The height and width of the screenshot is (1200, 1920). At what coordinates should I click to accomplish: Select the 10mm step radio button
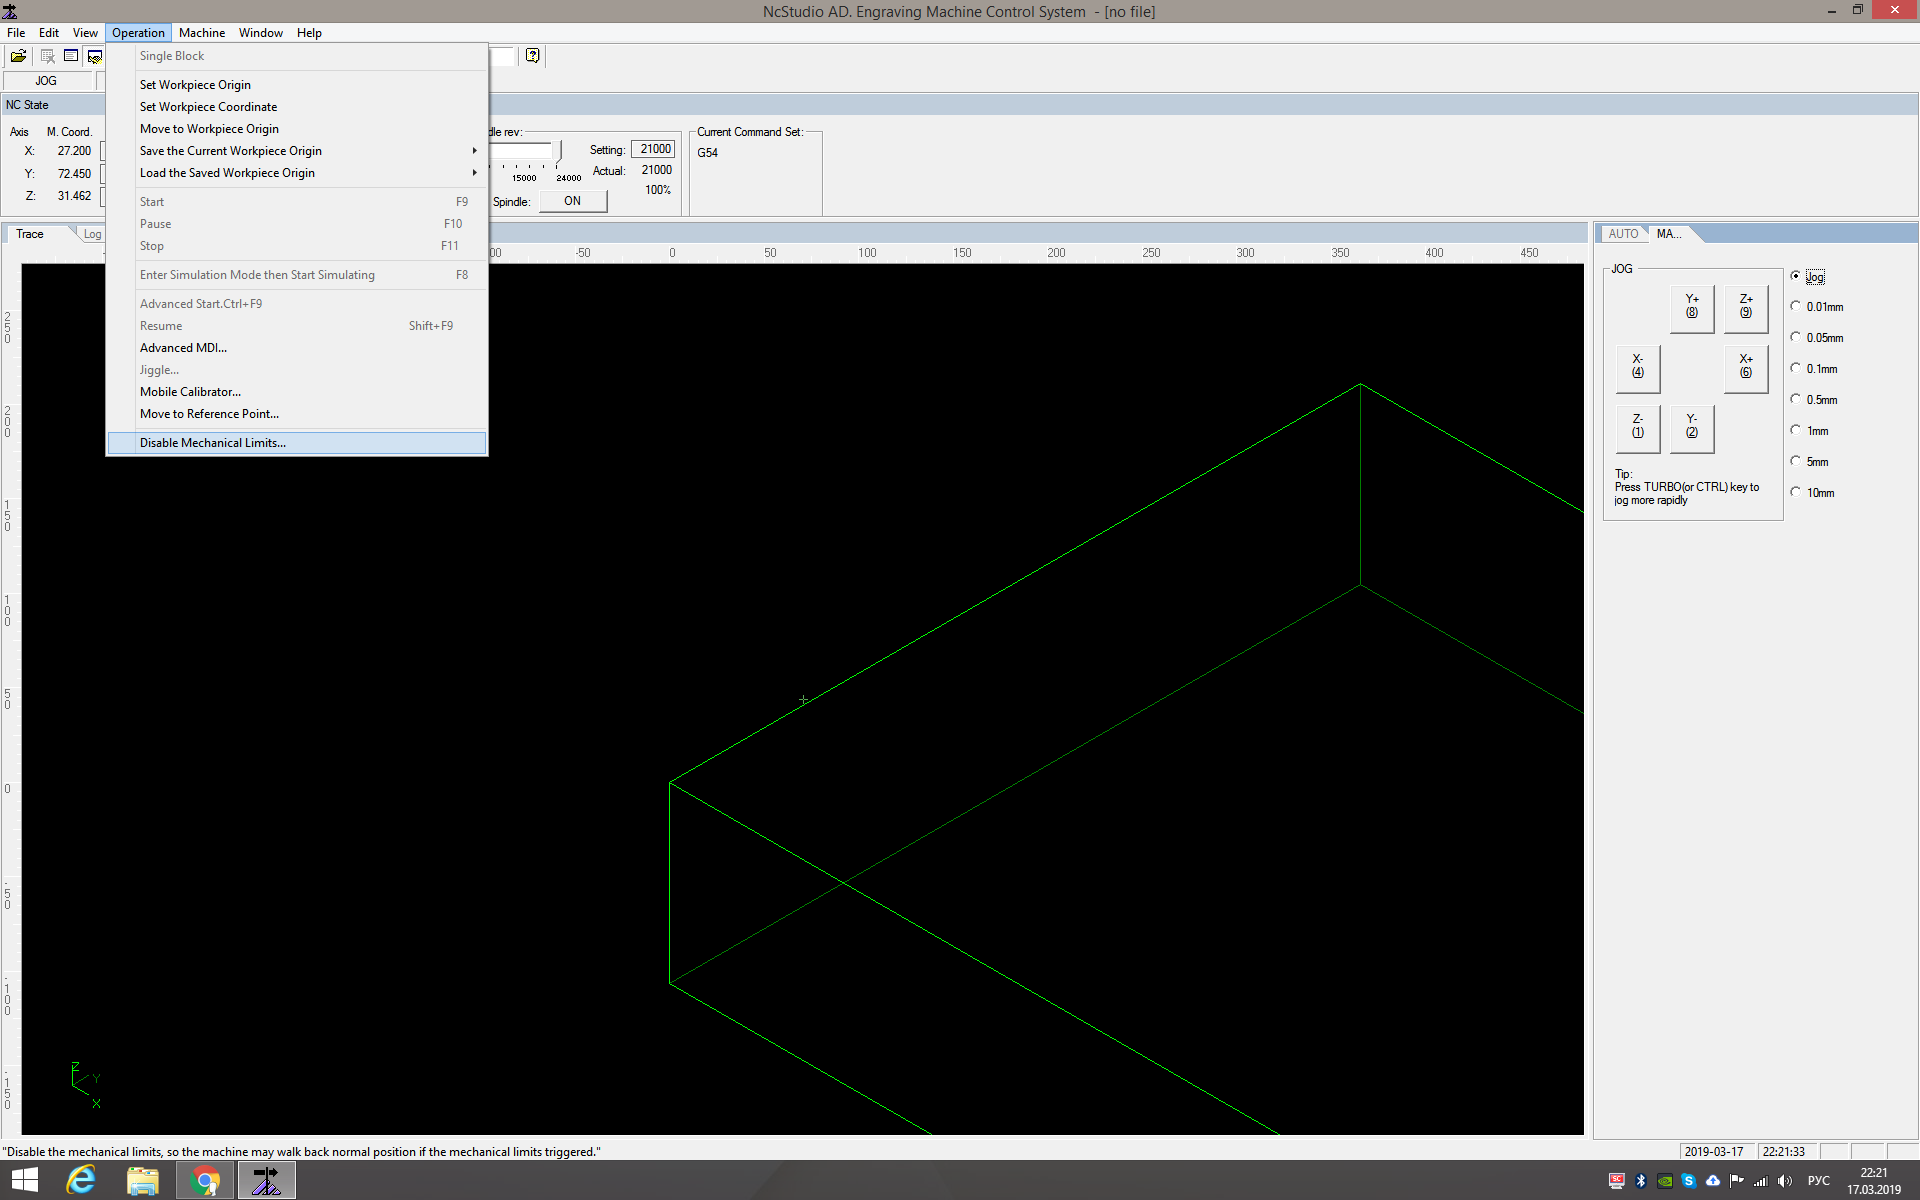coord(1796,493)
